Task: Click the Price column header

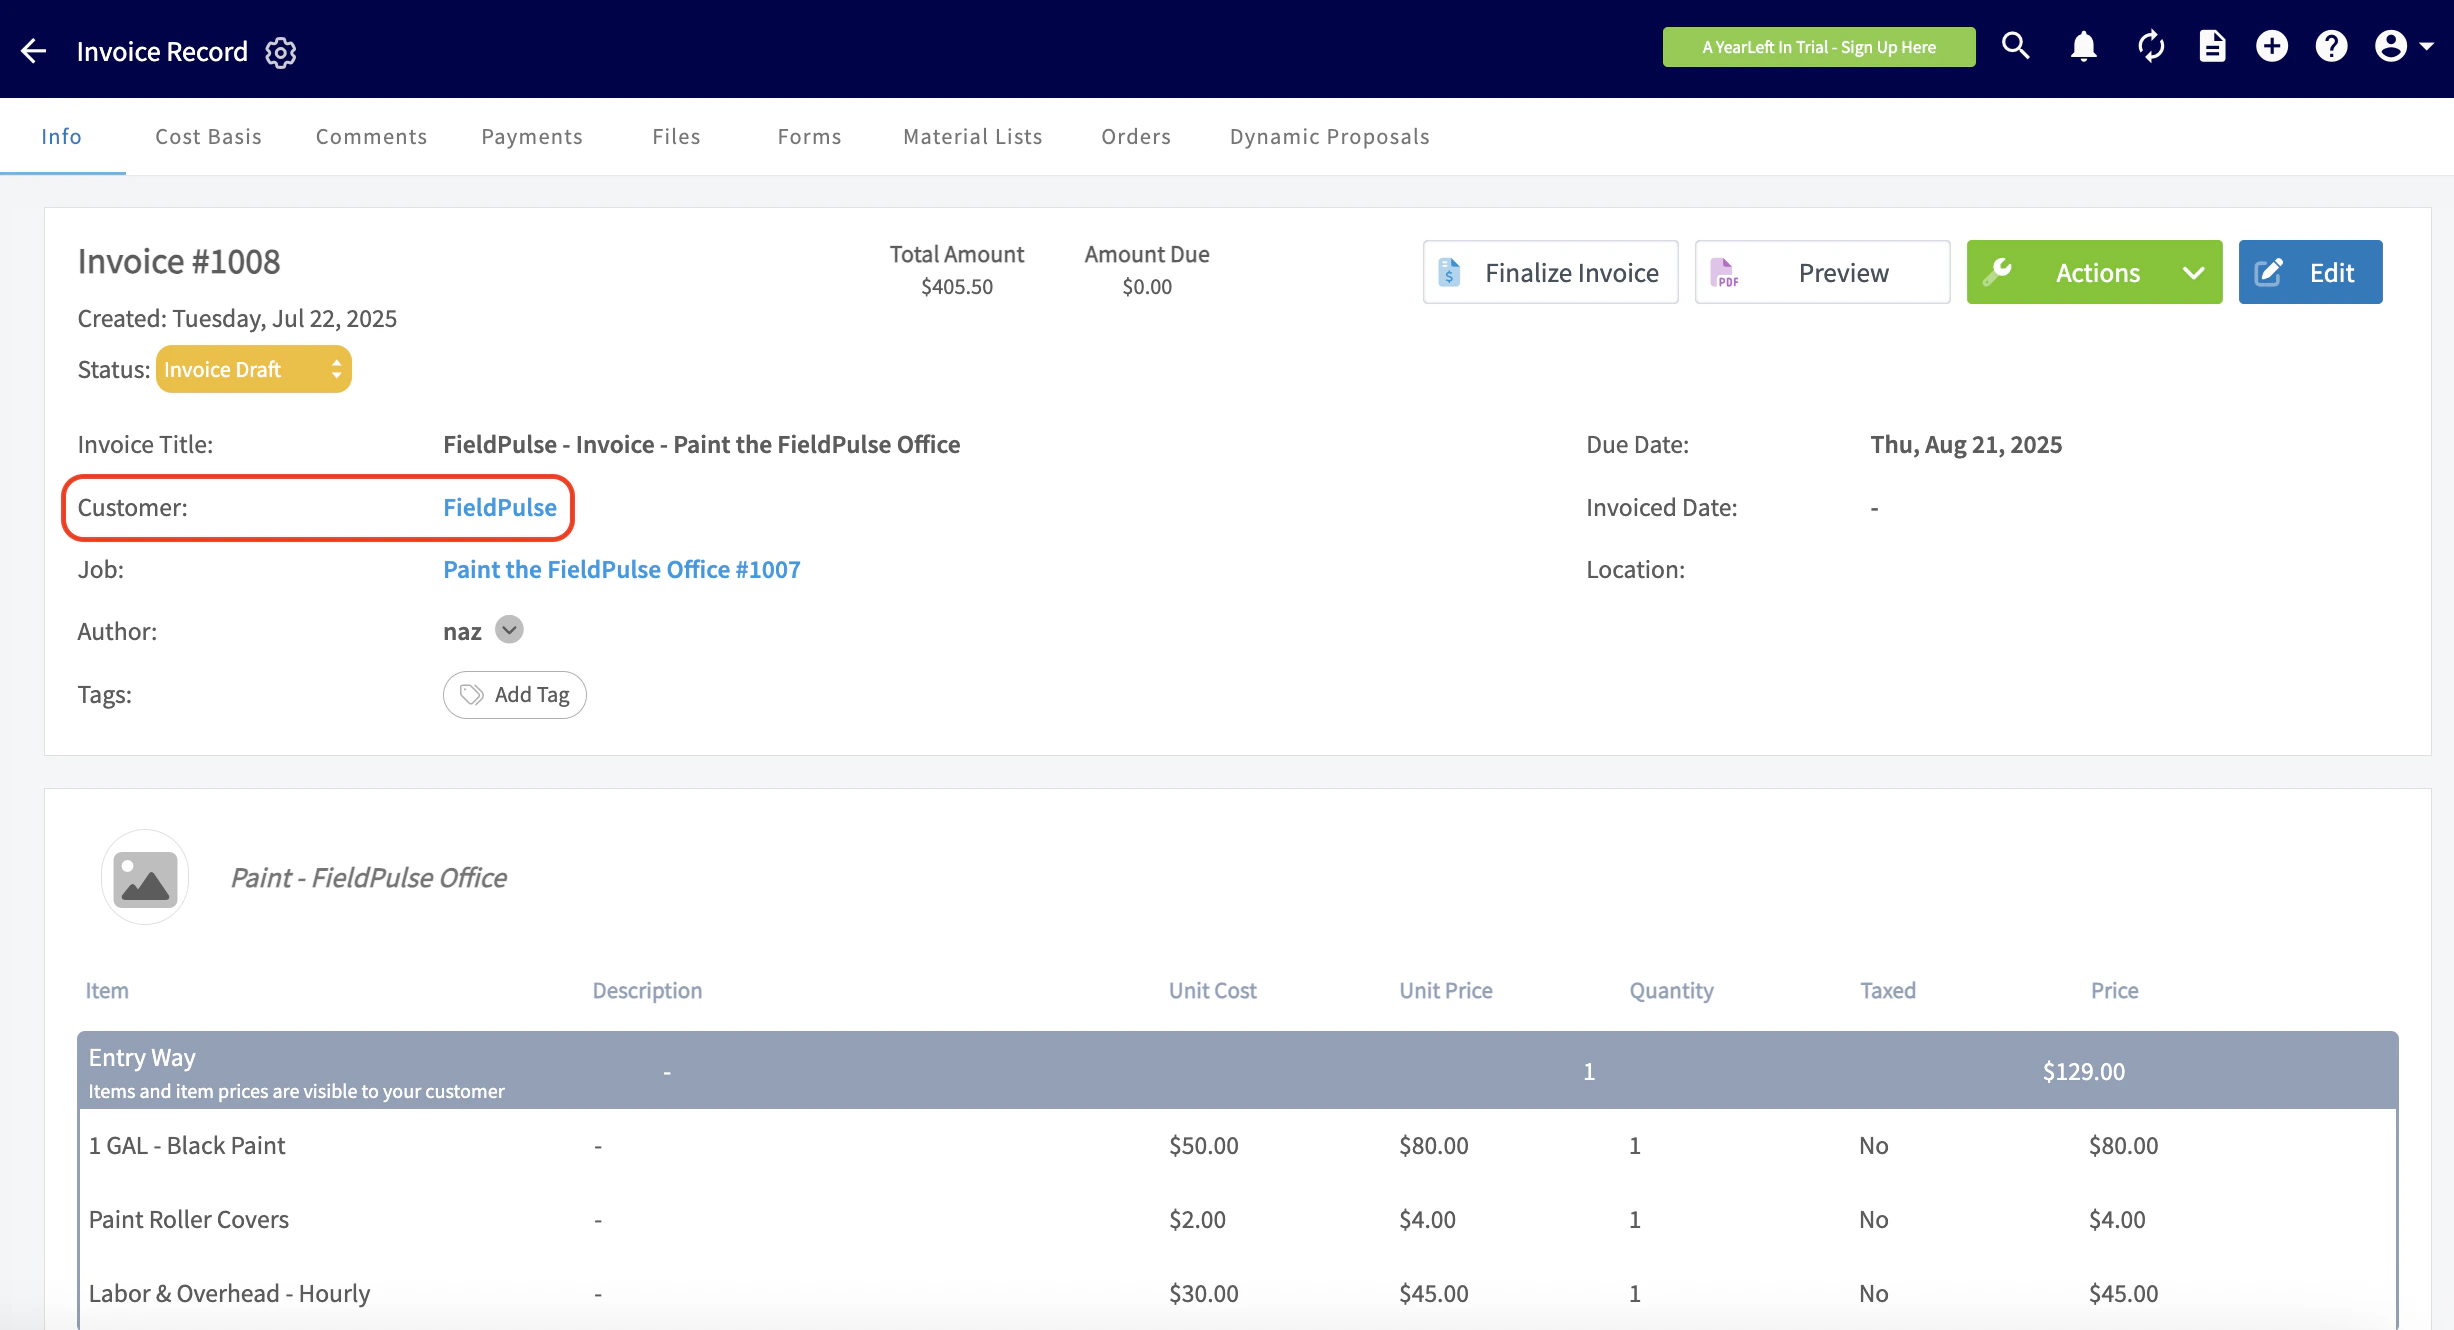Action: click(x=2114, y=990)
